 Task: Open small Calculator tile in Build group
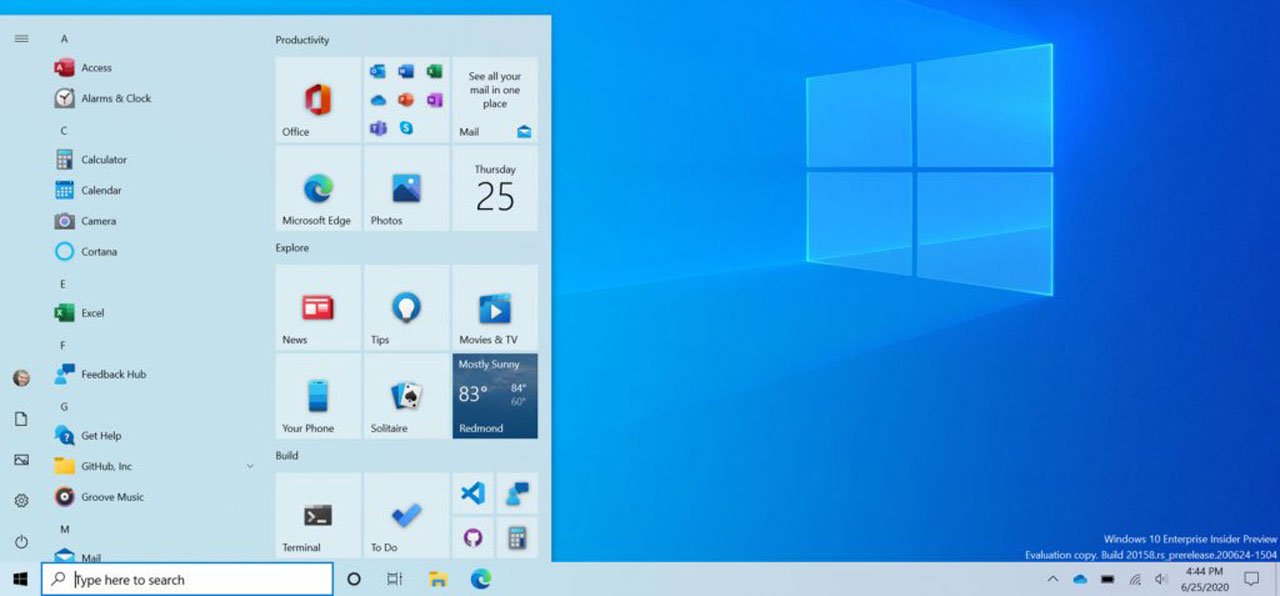click(517, 538)
